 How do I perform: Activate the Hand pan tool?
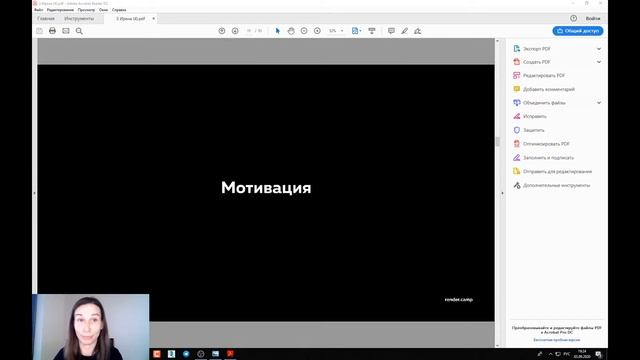[291, 31]
